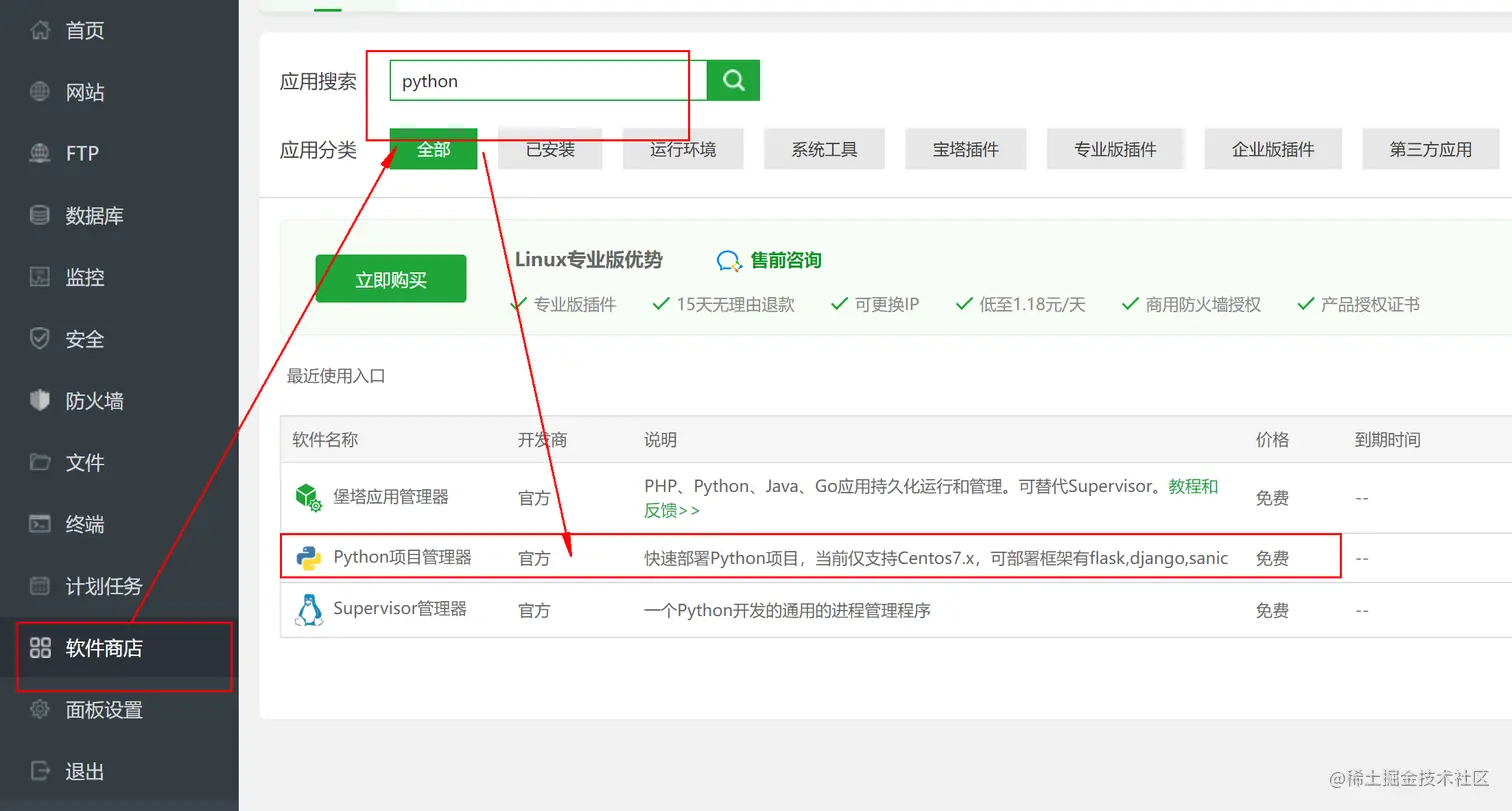The width and height of the screenshot is (1512, 811).
Task: Click the 价格 column header
Action: coord(1272,440)
